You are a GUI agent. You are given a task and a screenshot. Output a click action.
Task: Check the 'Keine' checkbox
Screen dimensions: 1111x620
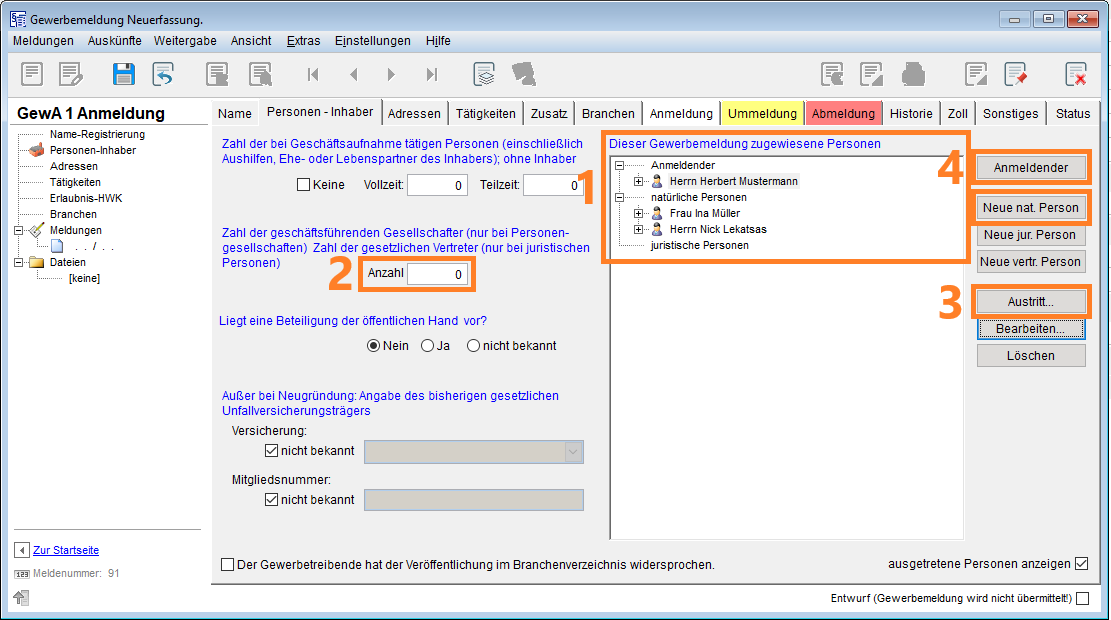coord(304,185)
